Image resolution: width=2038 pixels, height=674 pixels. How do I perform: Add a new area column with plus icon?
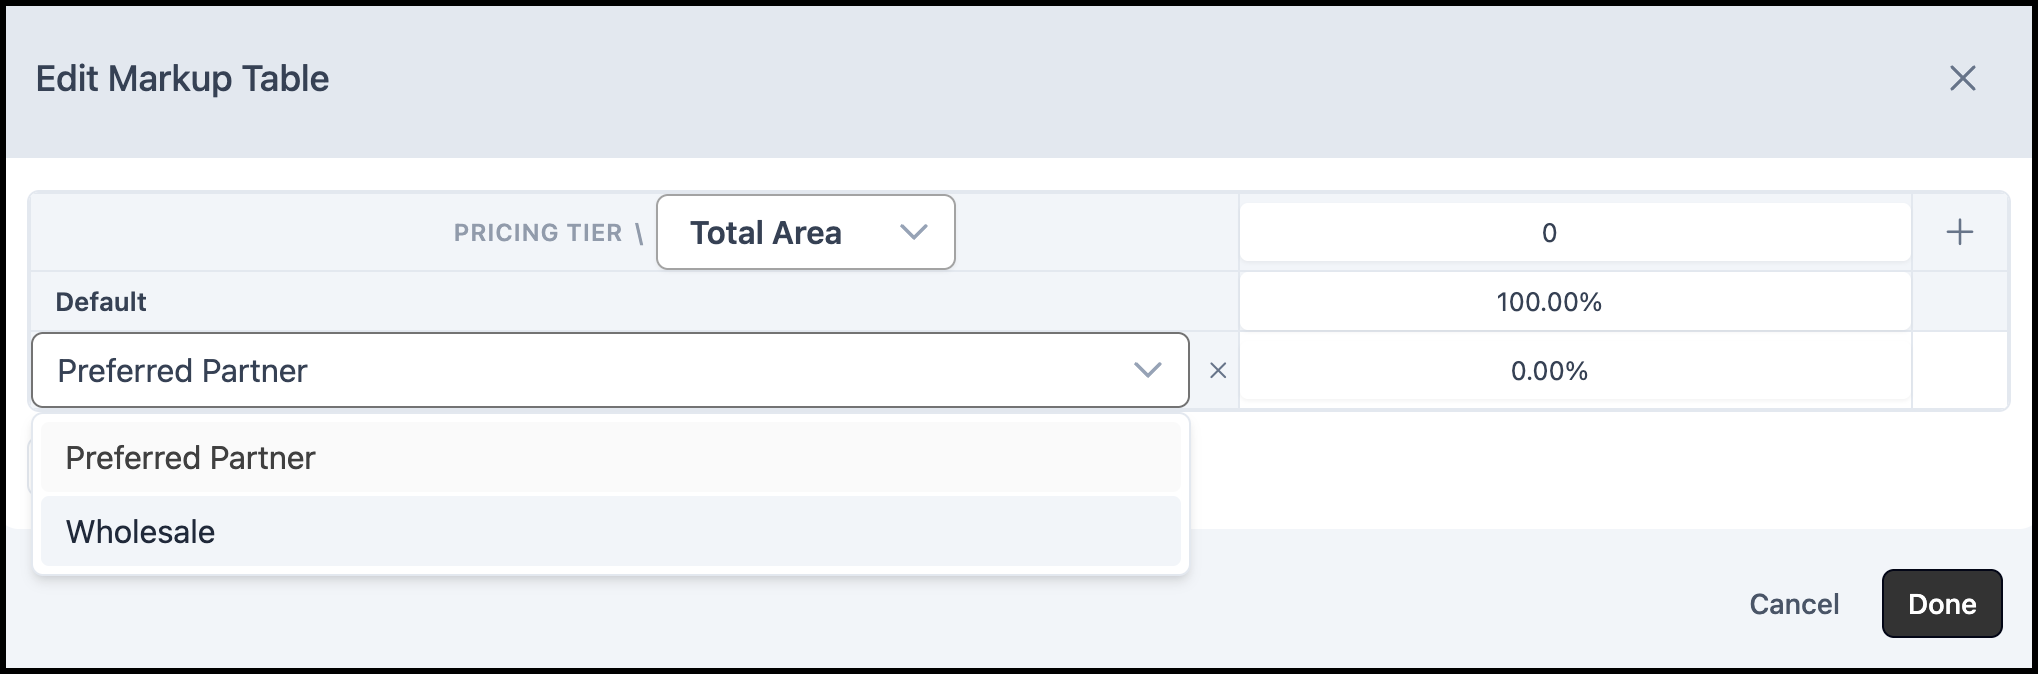(x=1959, y=232)
